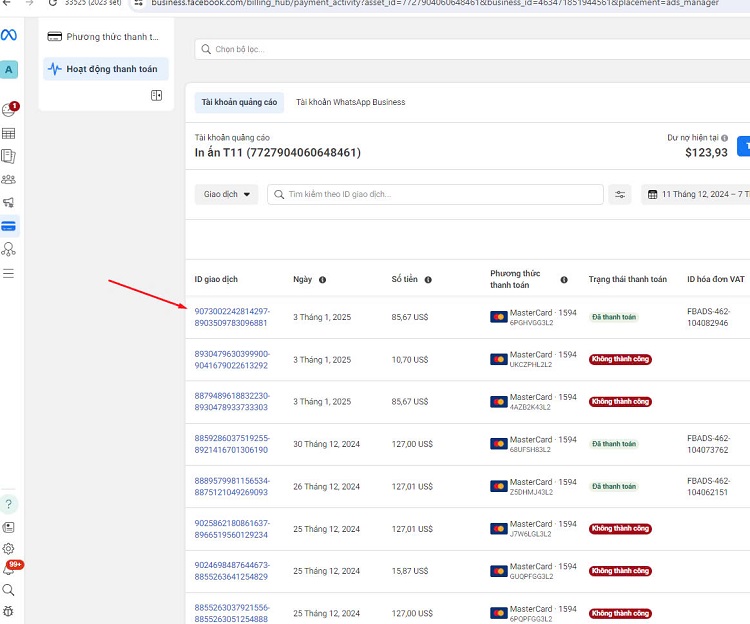Open transaction 8859286037519255 link
The image size is (750, 624).
(x=231, y=444)
